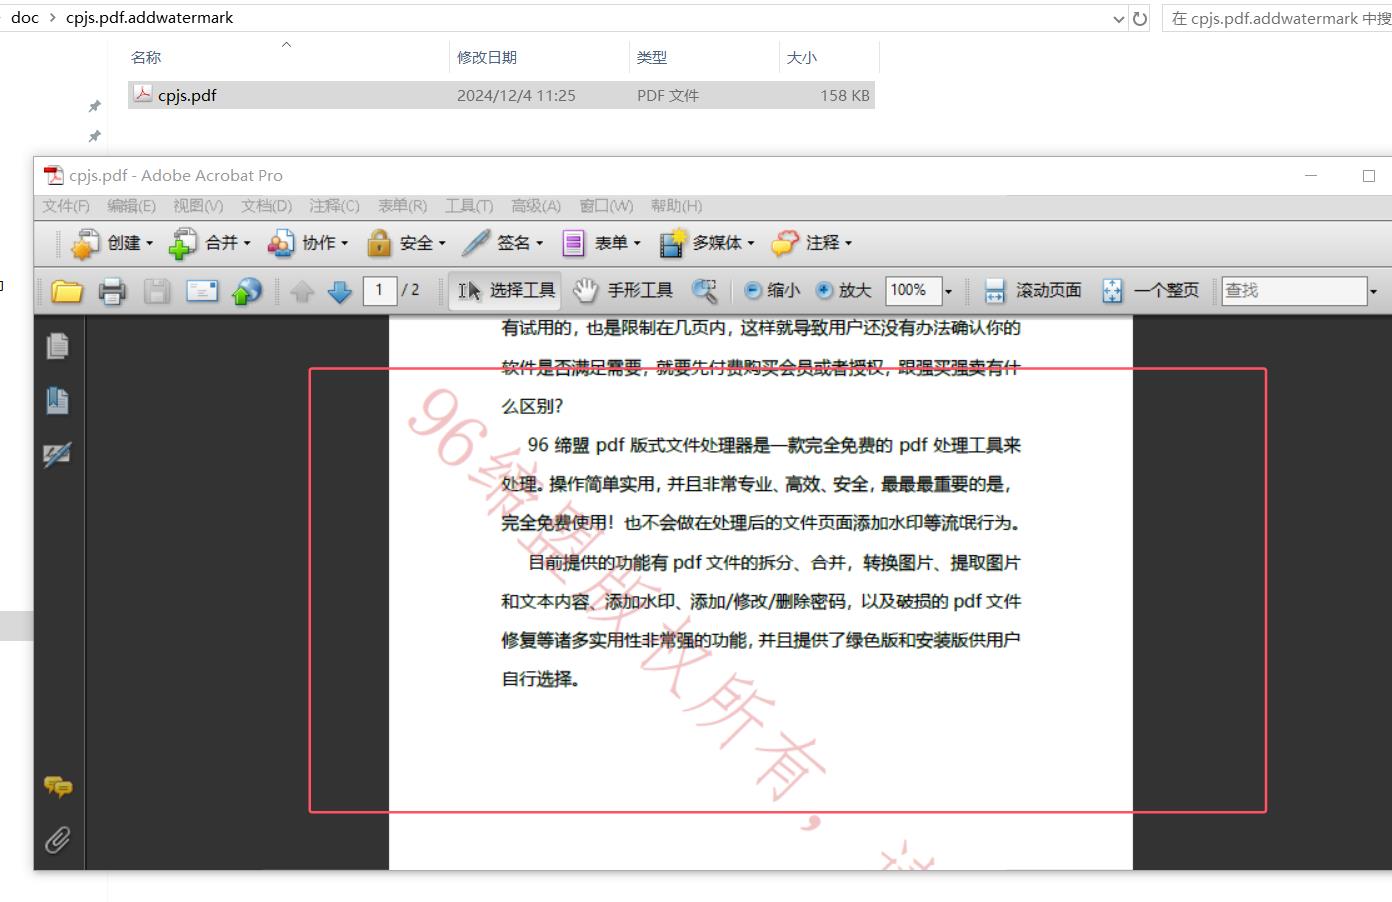Open the 注释(C) menu

click(334, 206)
